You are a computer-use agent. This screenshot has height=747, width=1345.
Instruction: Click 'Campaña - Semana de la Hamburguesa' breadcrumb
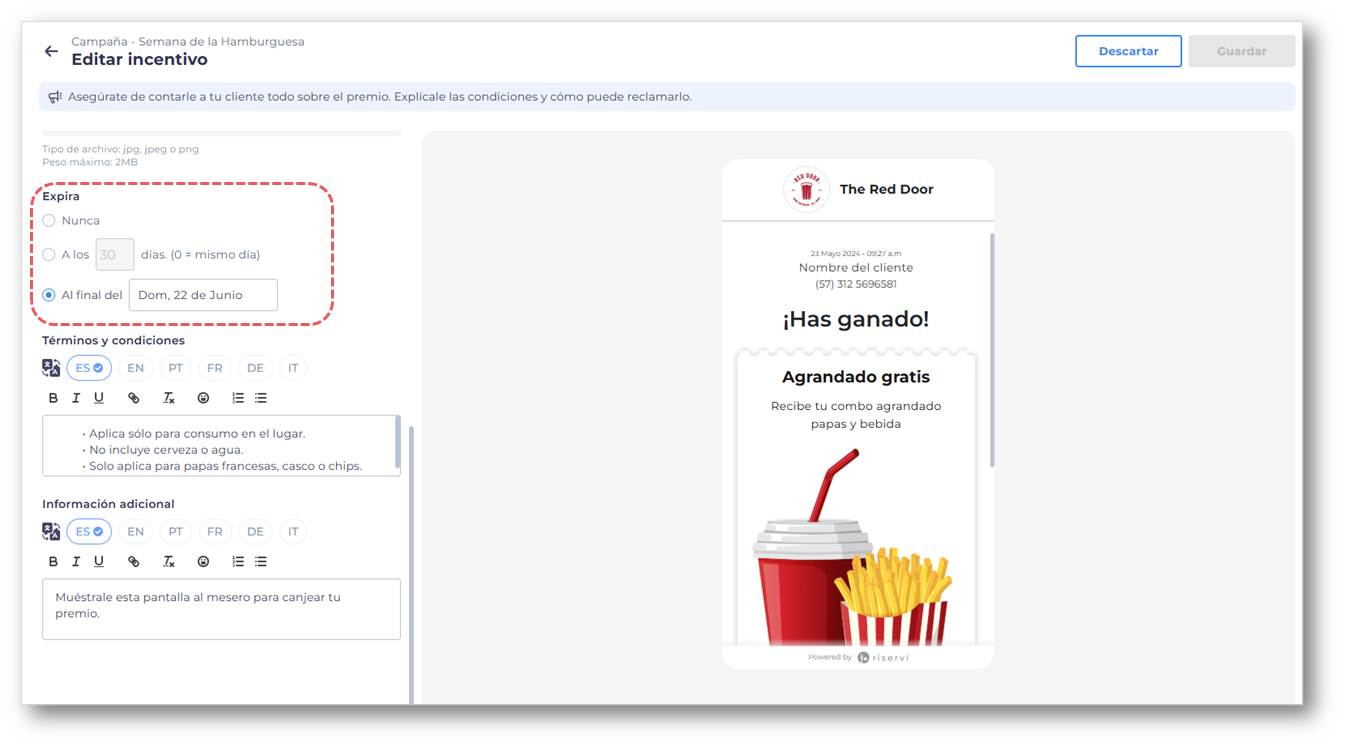tap(188, 42)
